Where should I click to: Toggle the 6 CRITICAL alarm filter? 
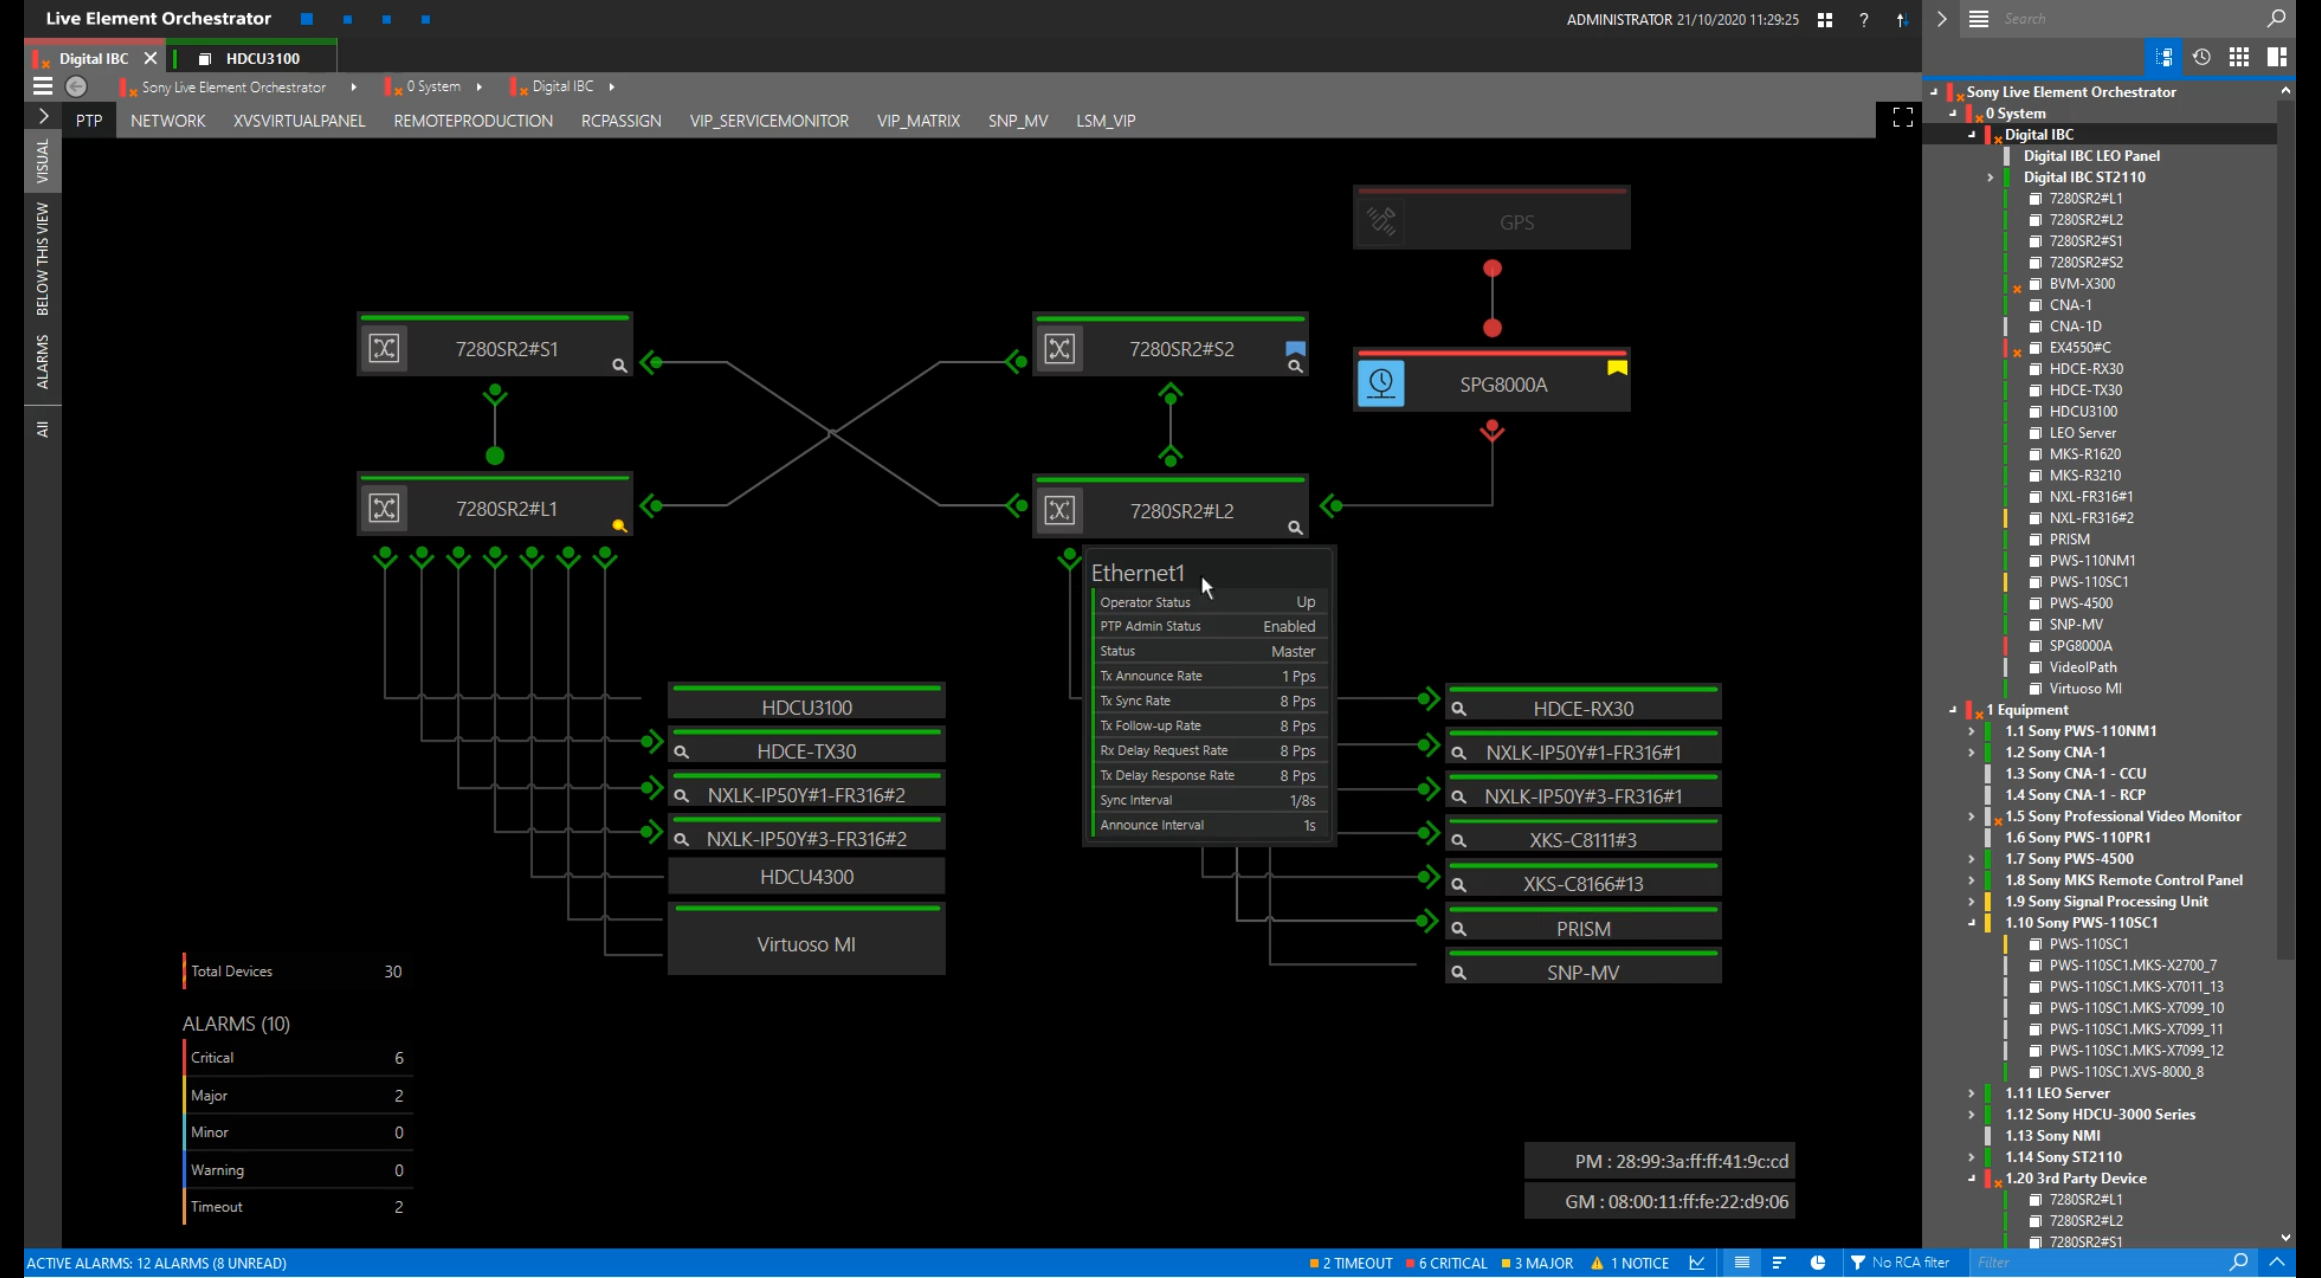click(x=1446, y=1263)
